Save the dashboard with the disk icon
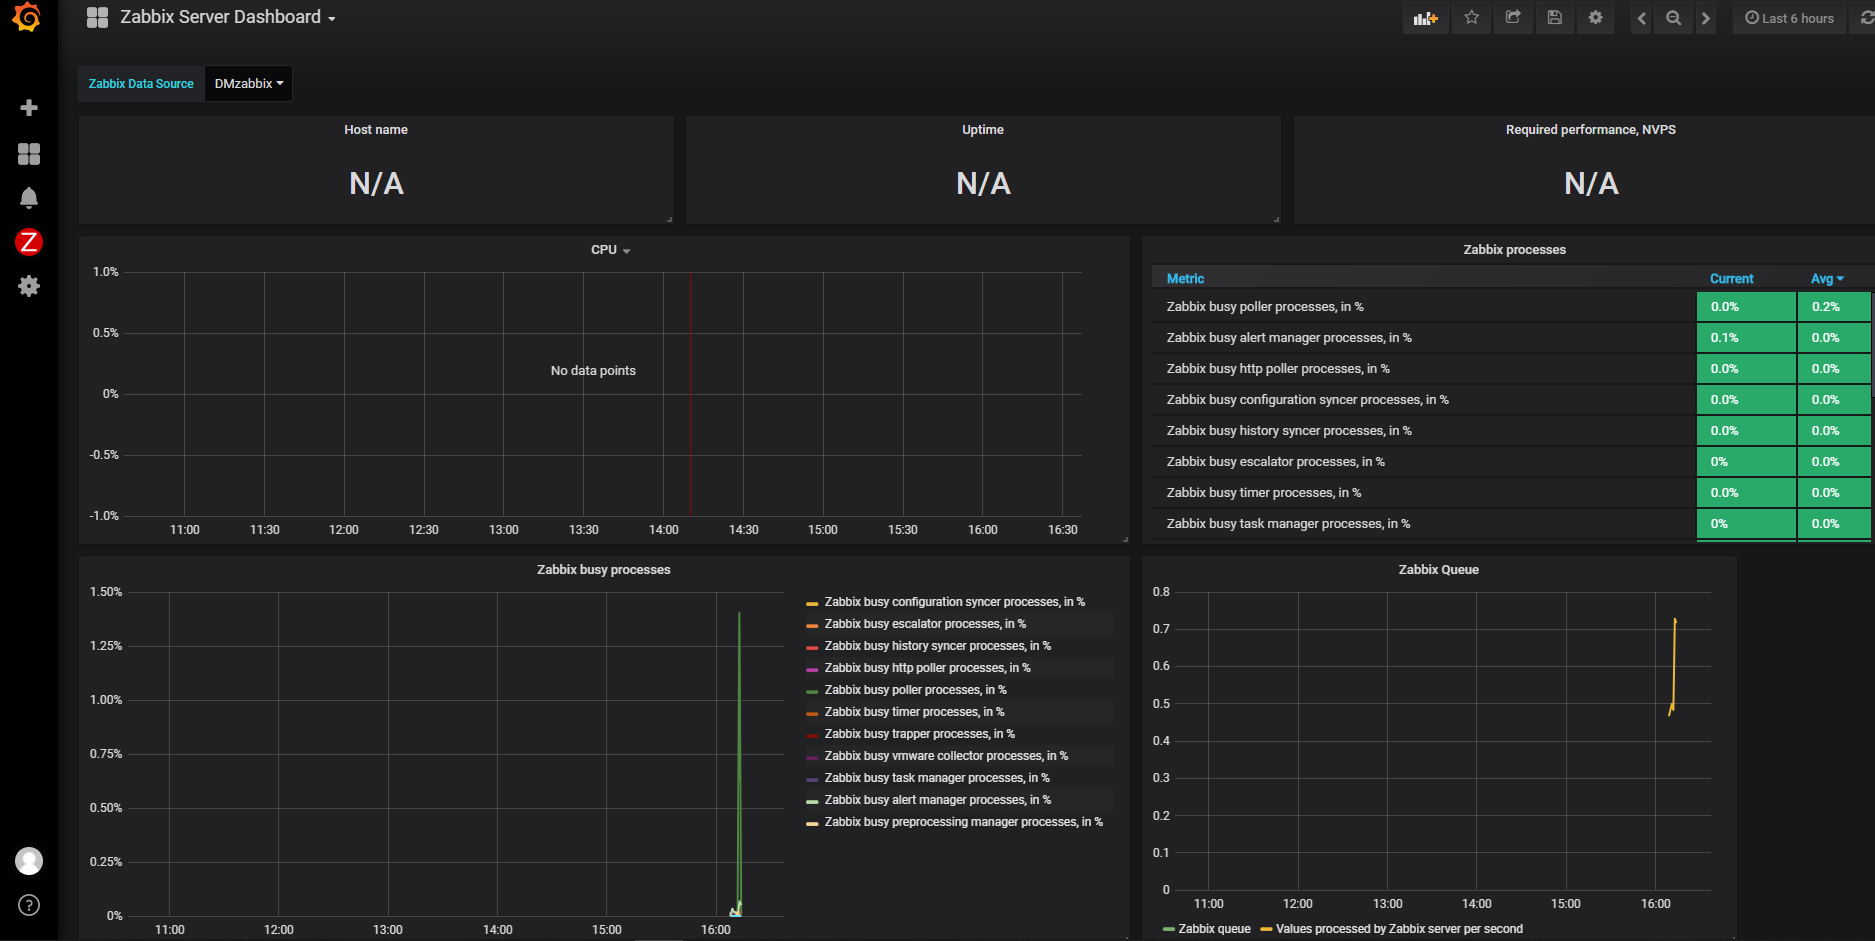 (1553, 18)
